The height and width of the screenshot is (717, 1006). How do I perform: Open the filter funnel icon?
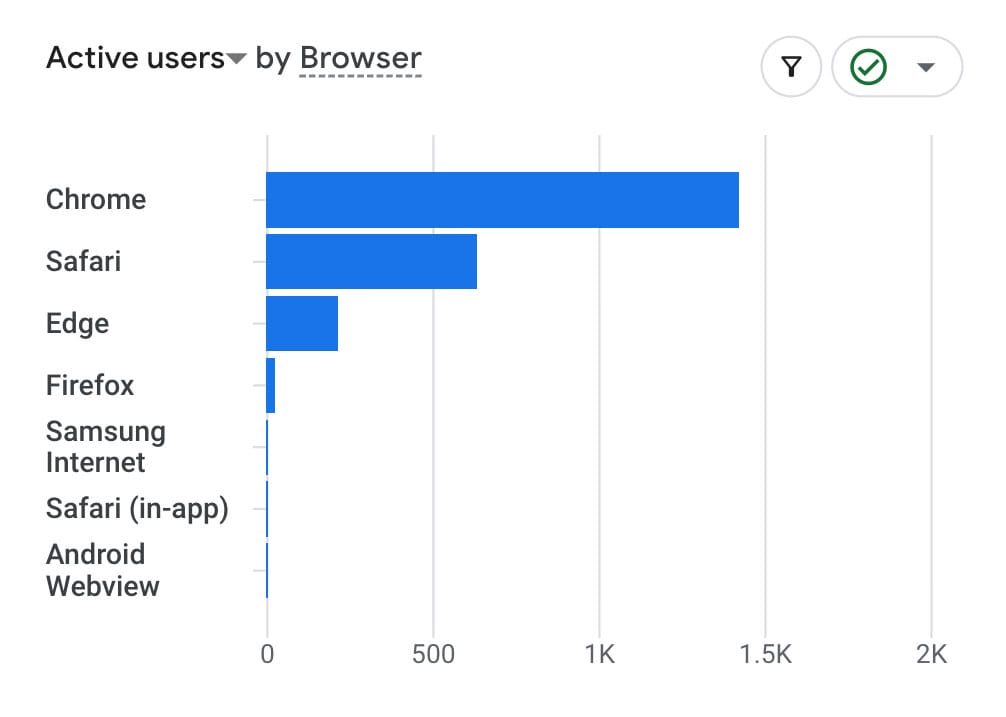click(x=791, y=68)
